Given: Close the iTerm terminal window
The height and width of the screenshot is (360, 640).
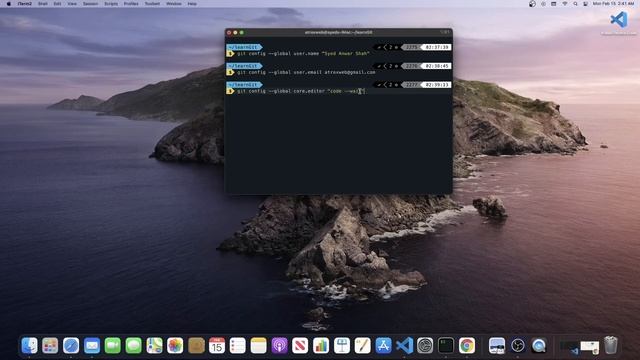Looking at the screenshot, I should point(229,32).
